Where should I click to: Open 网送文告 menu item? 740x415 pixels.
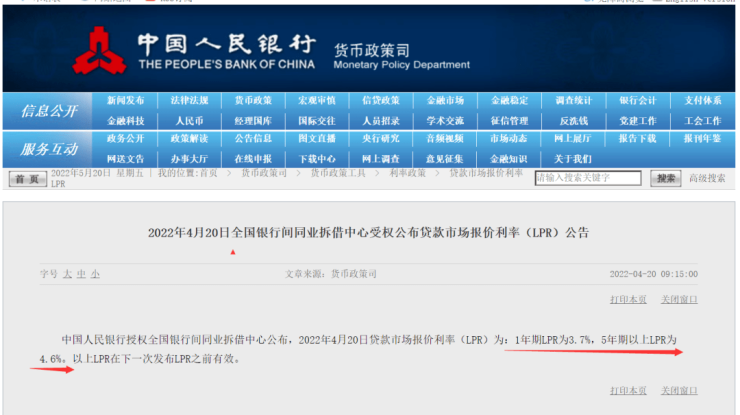coord(125,159)
